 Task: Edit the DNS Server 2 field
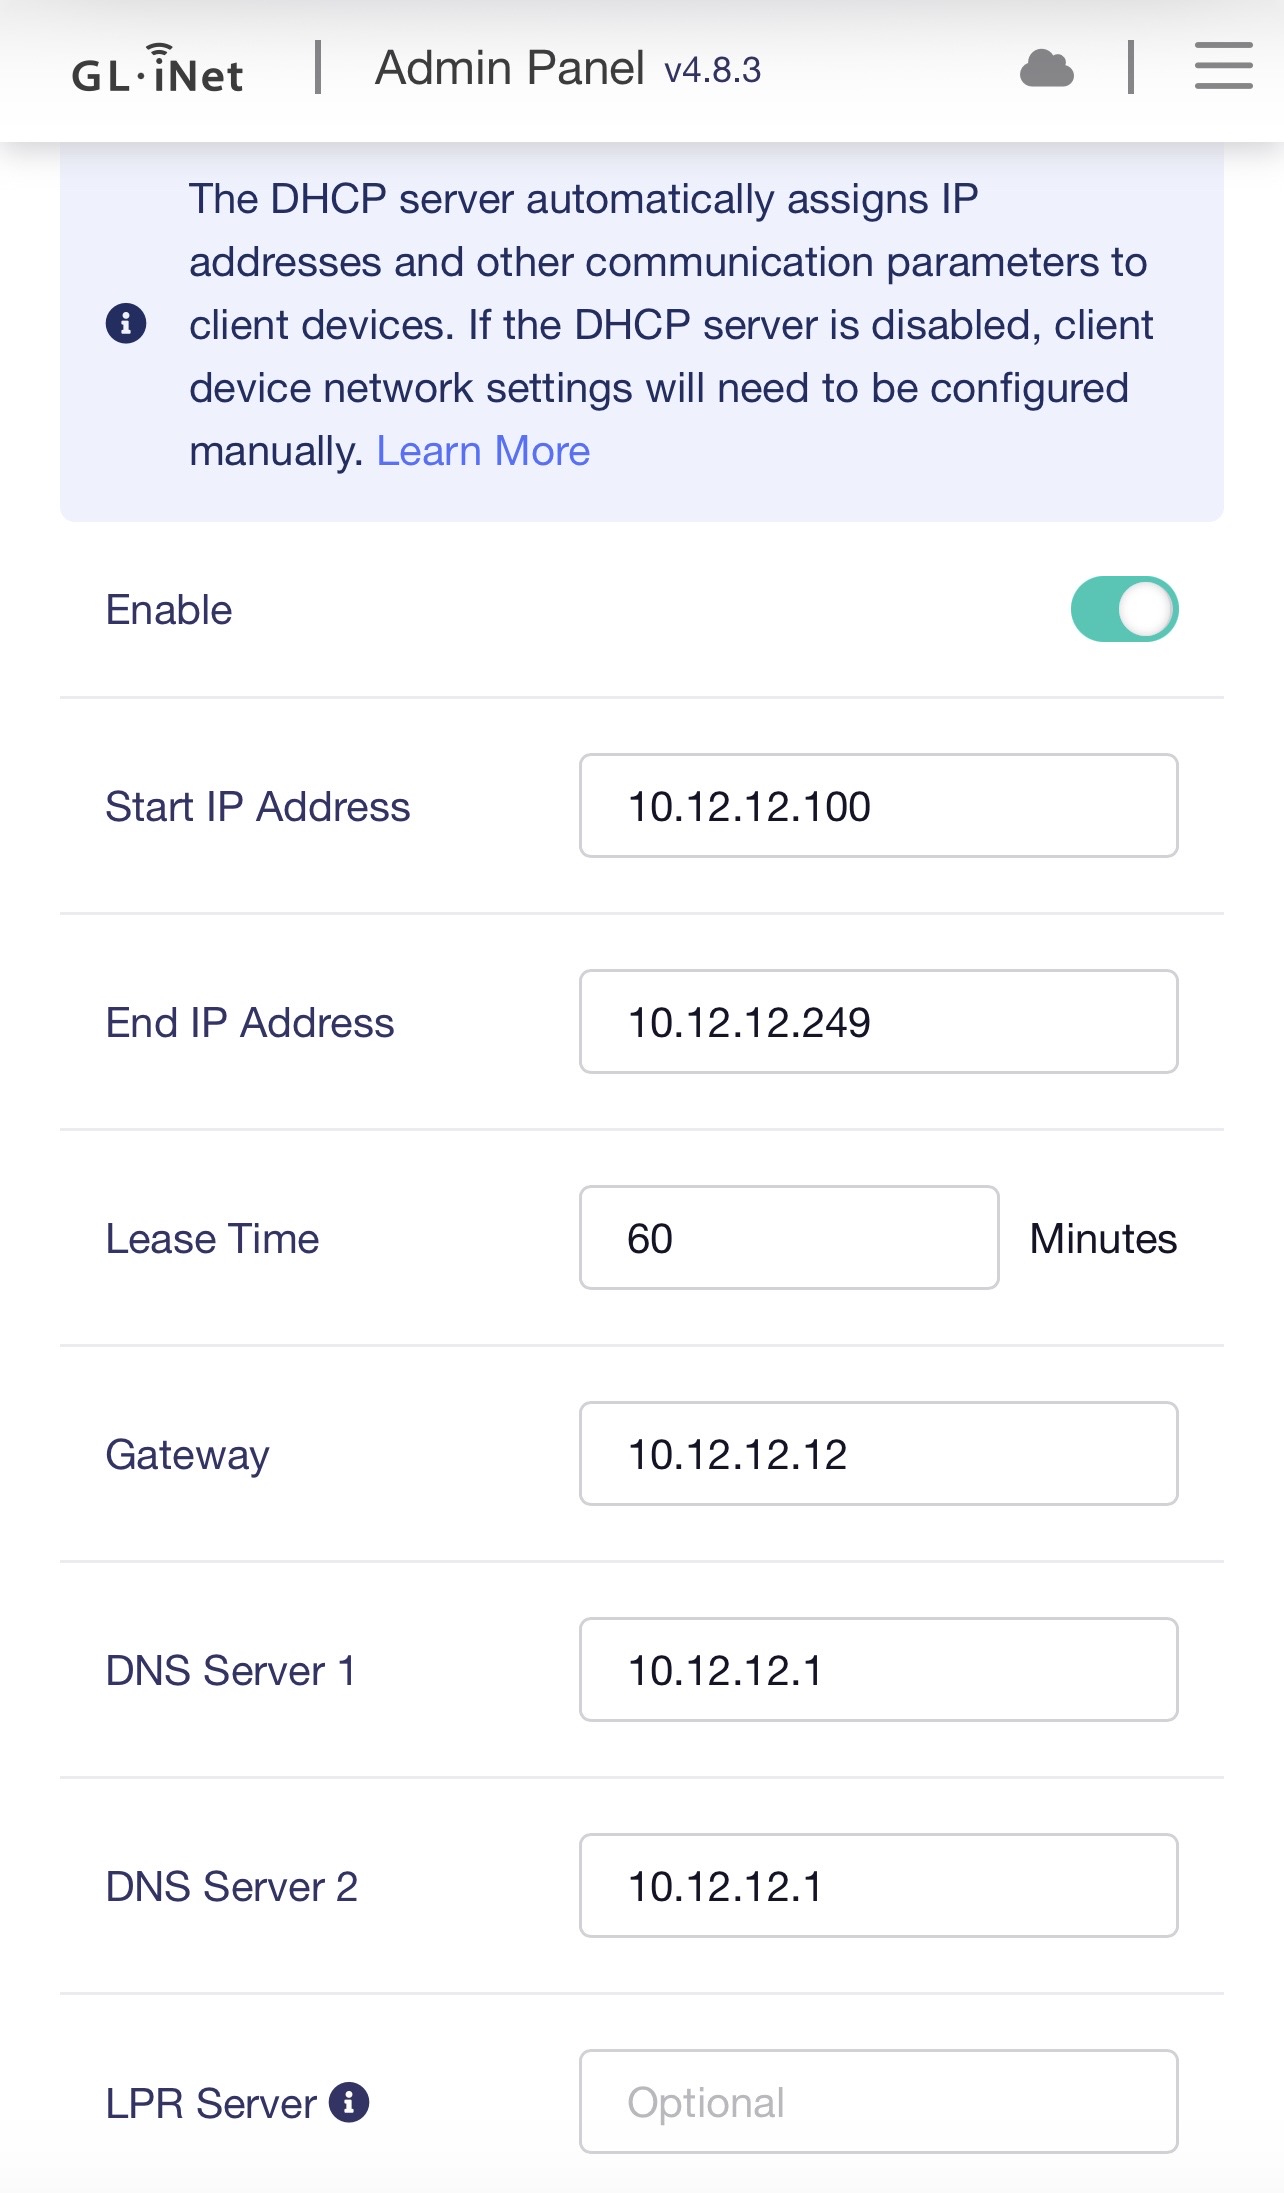coord(878,1886)
